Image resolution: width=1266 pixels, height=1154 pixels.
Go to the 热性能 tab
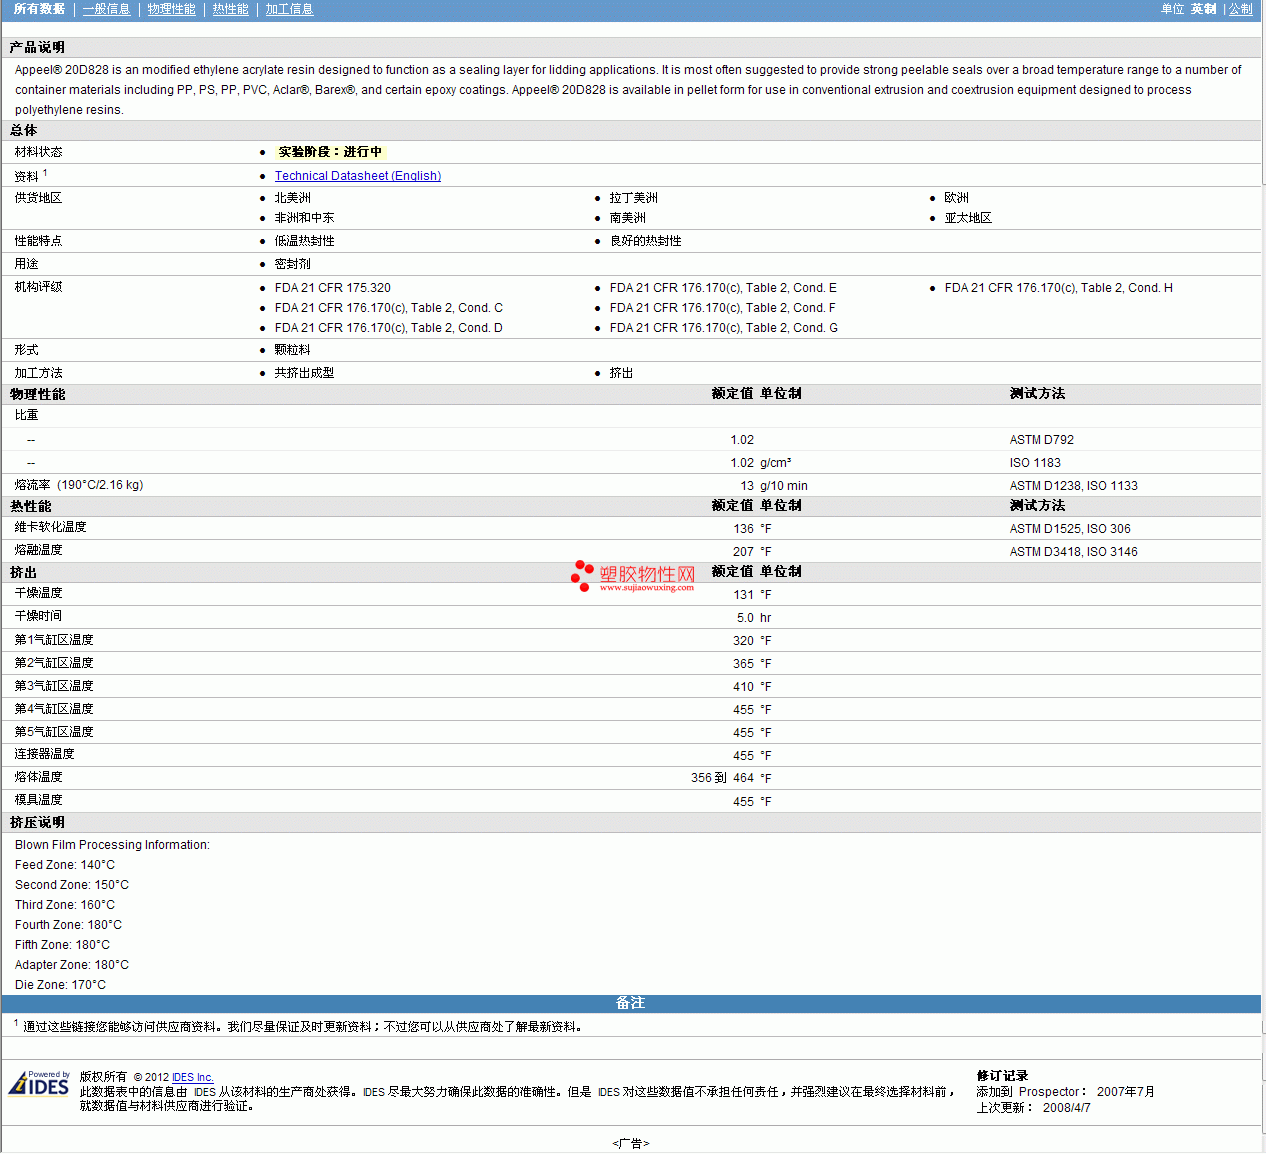(x=230, y=9)
